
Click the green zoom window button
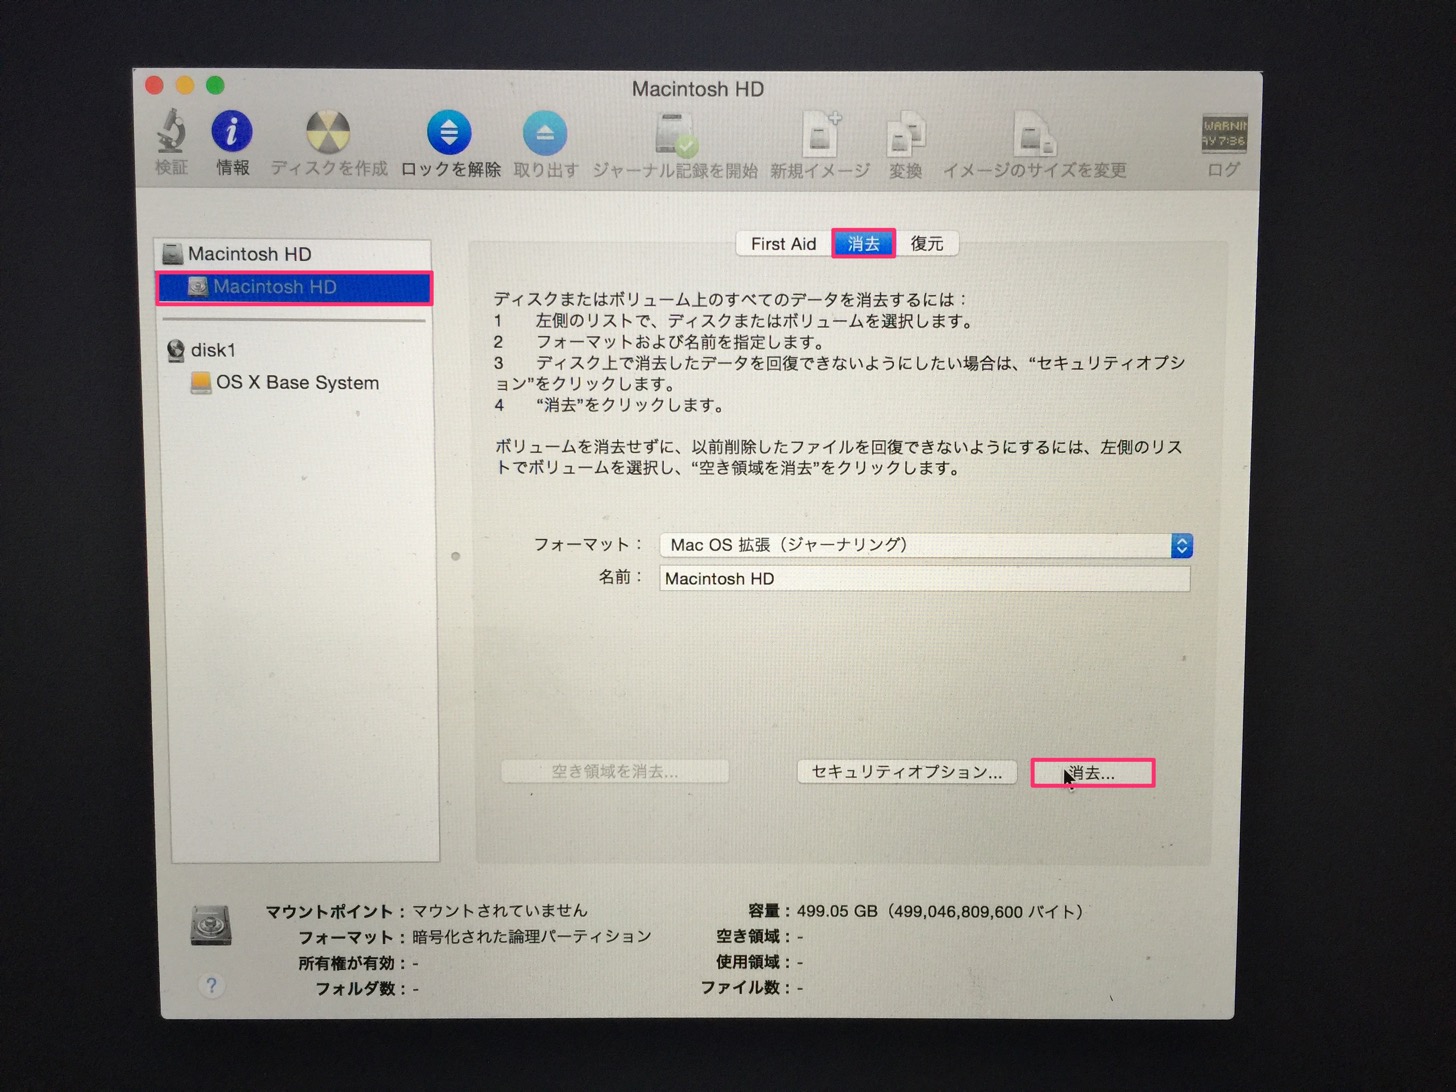click(215, 85)
